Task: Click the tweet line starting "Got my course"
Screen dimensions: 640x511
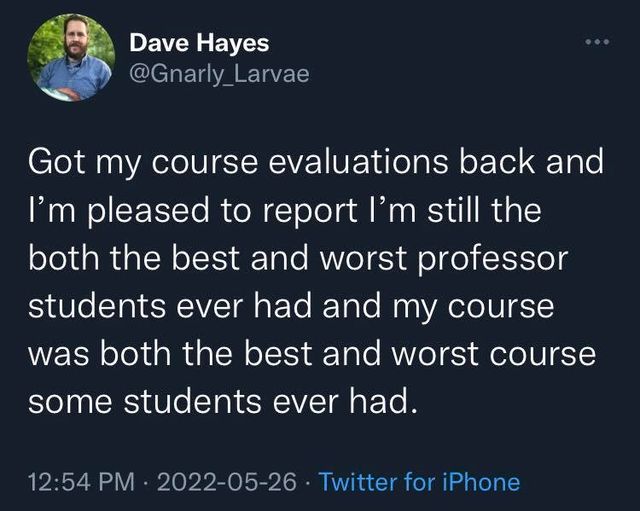Action: (316, 162)
